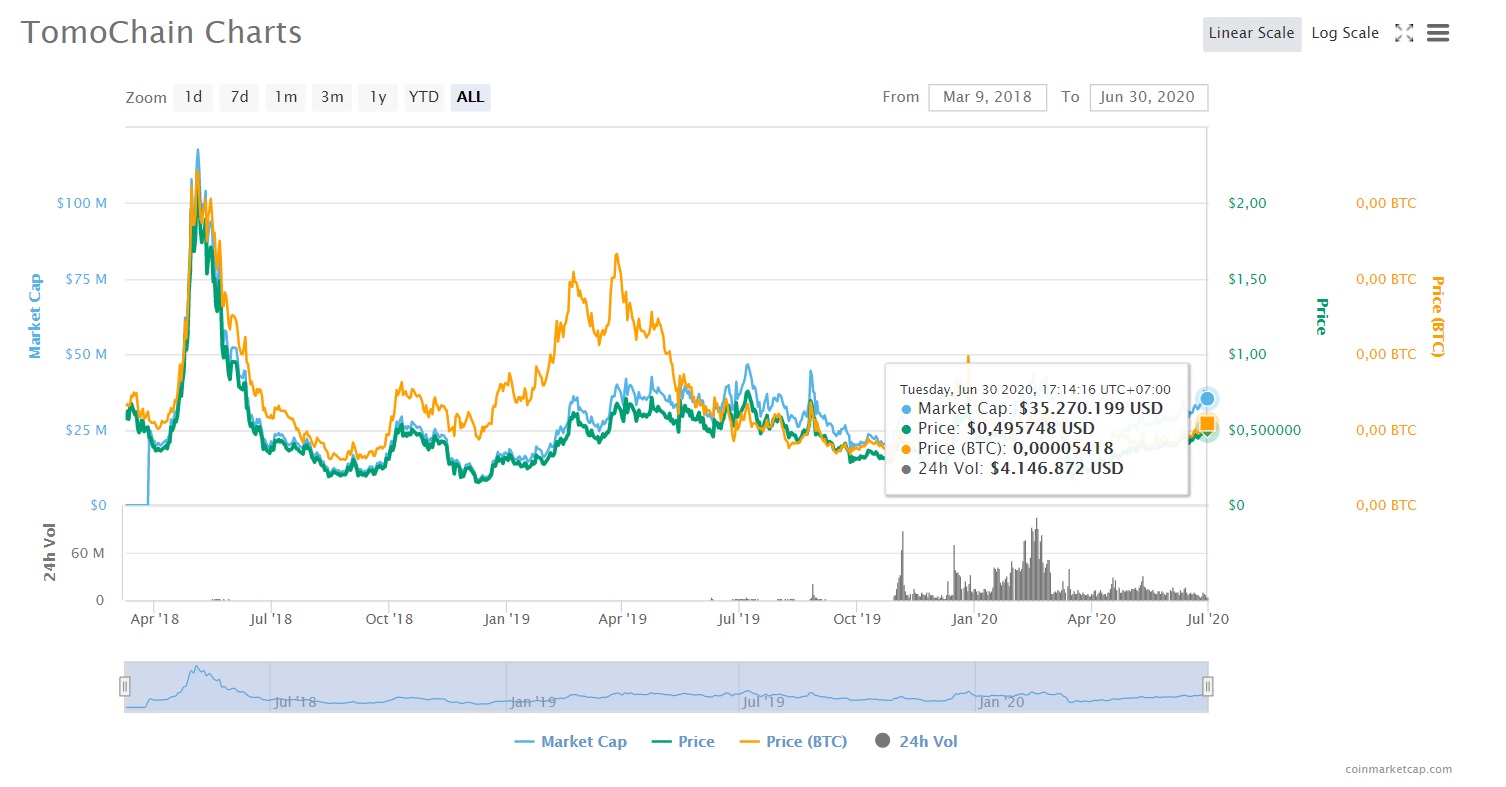
Task: Switch to Linear Scale
Action: [x=1252, y=33]
